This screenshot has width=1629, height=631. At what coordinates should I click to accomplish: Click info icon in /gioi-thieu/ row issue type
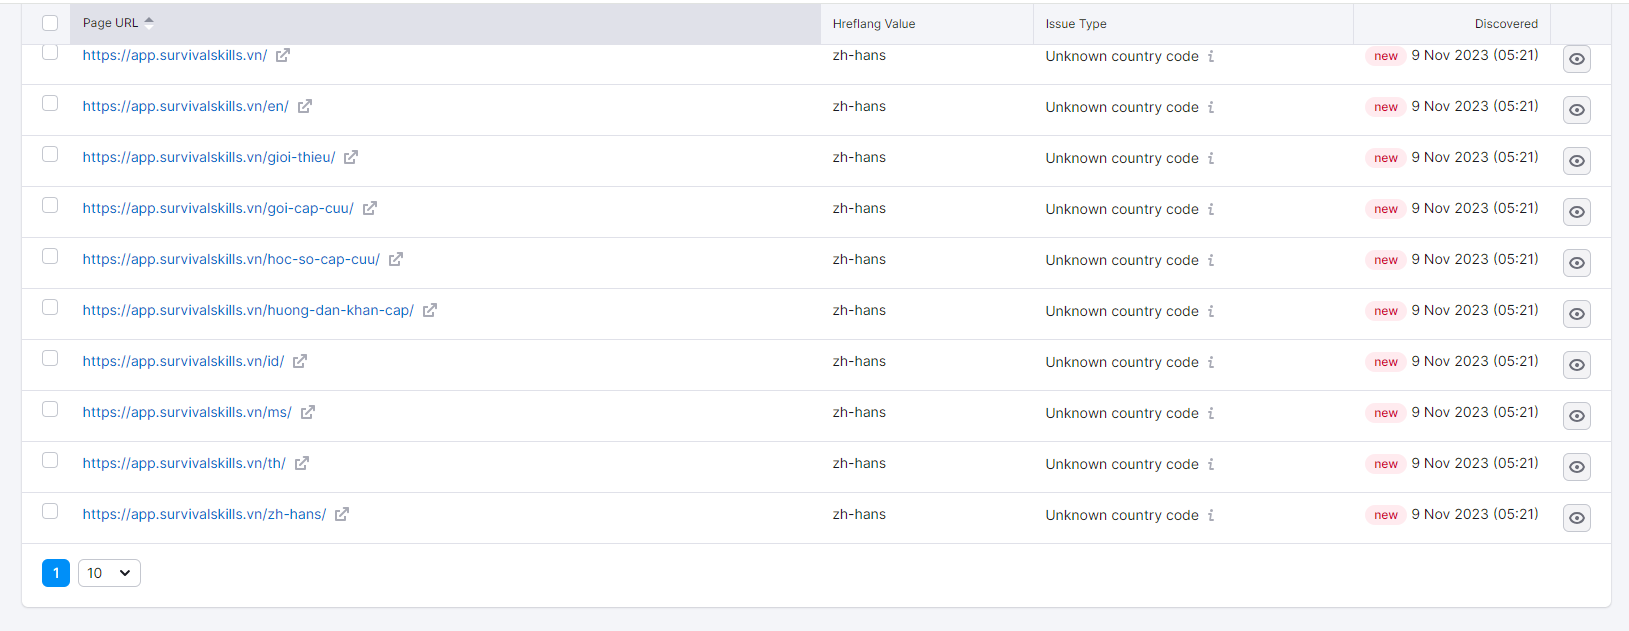click(1211, 158)
